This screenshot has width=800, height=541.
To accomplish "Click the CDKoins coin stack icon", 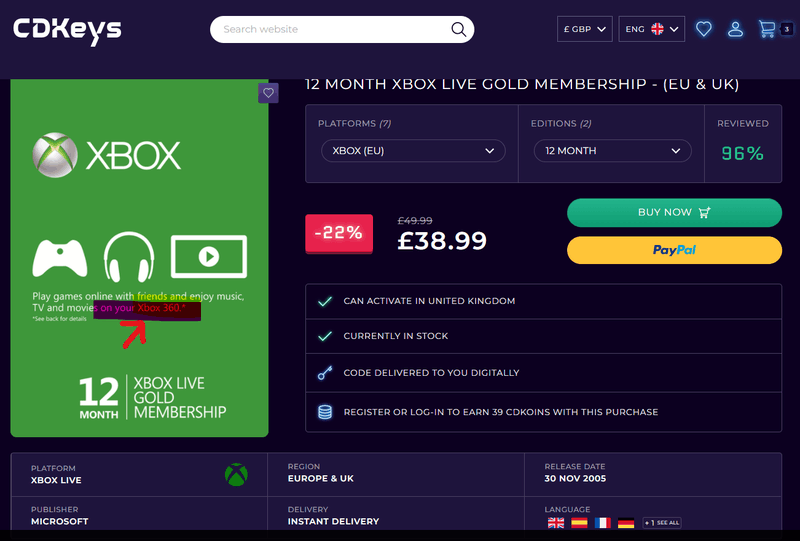I will pos(324,412).
